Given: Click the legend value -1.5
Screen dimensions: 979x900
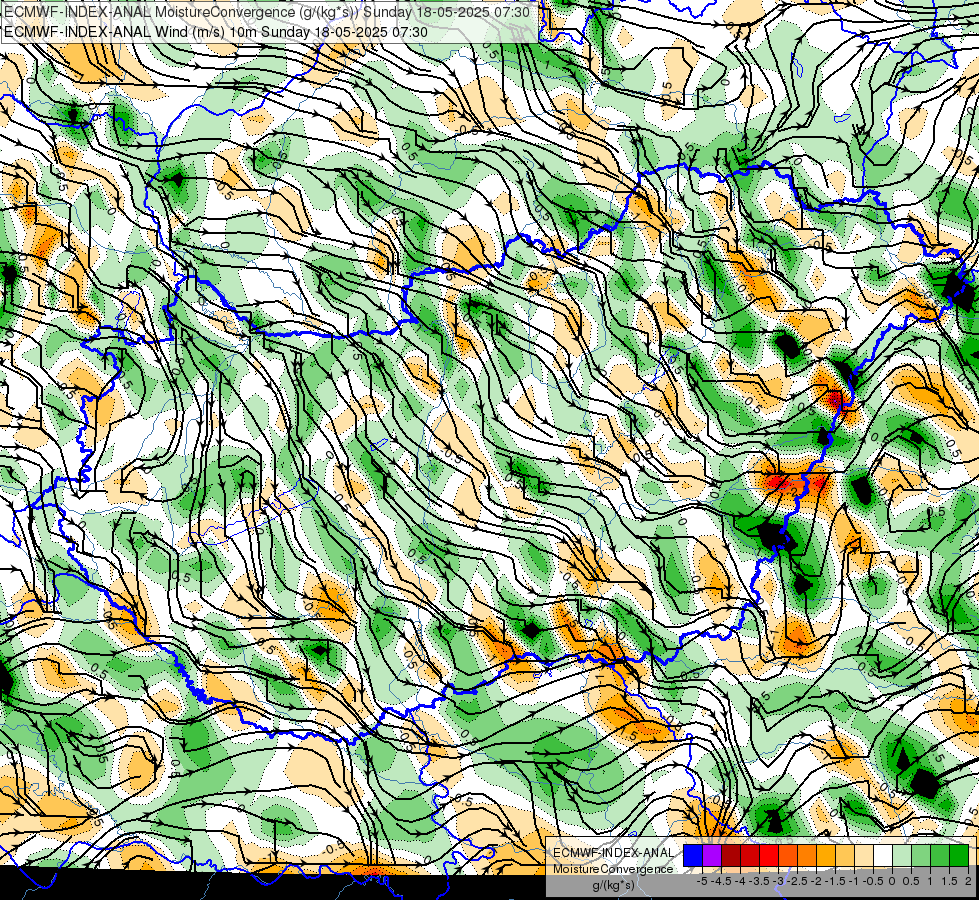Looking at the screenshot, I should pyautogui.click(x=835, y=881).
